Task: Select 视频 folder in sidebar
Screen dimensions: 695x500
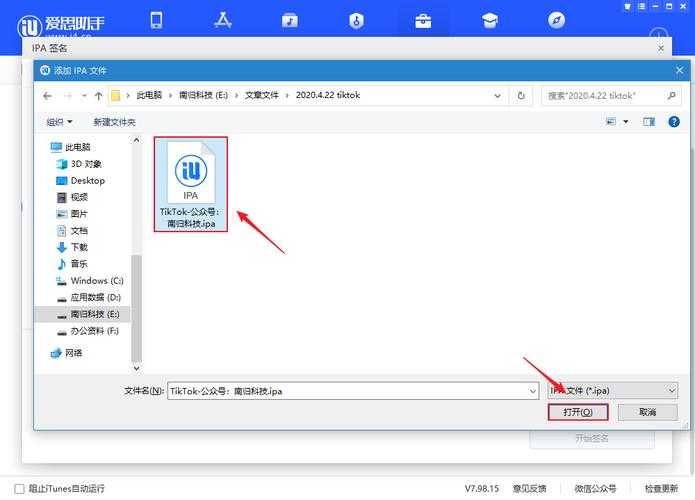Action: [x=72, y=197]
